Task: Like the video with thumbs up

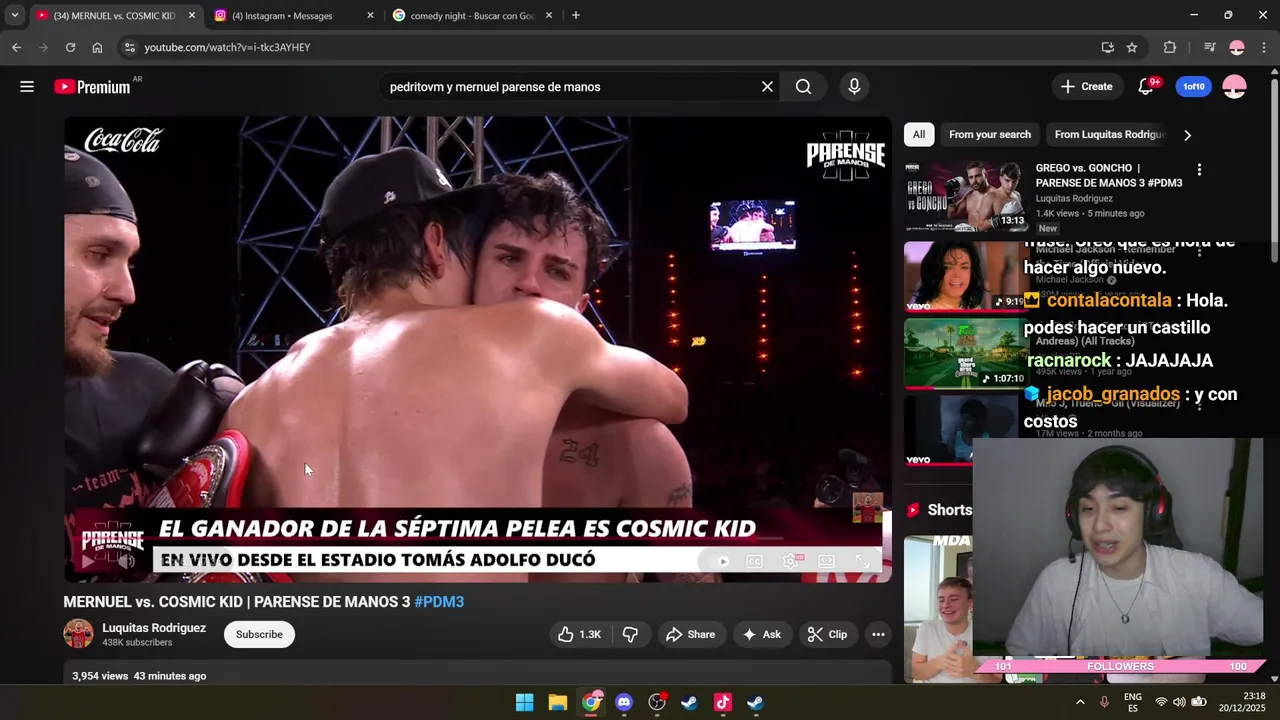Action: coord(580,634)
